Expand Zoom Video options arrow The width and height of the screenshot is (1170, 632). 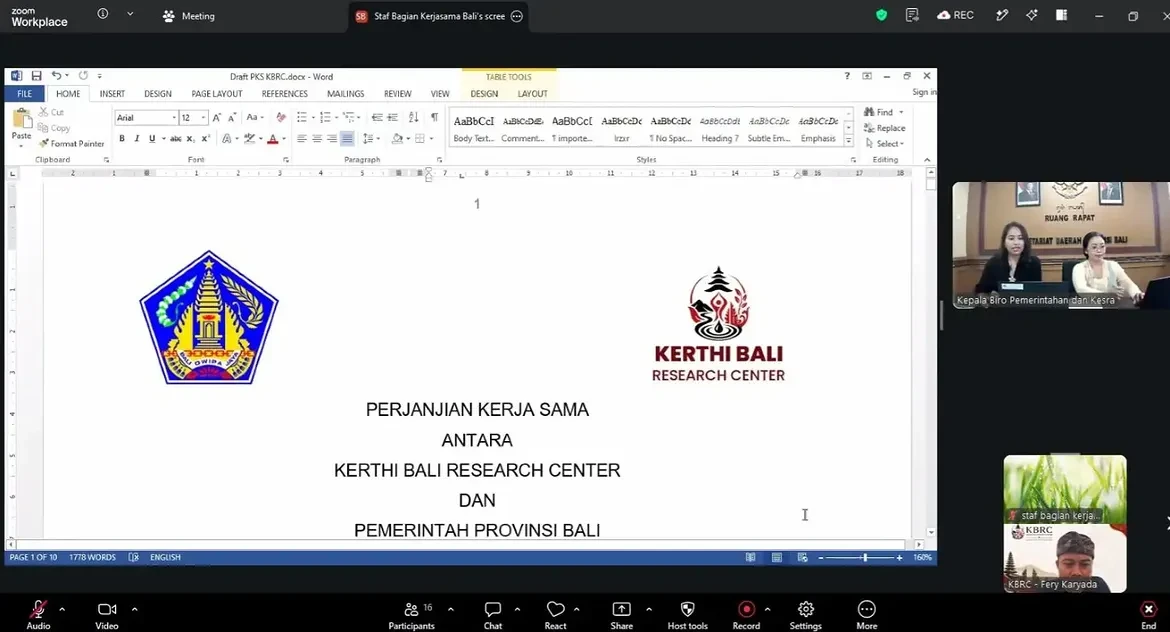click(134, 610)
